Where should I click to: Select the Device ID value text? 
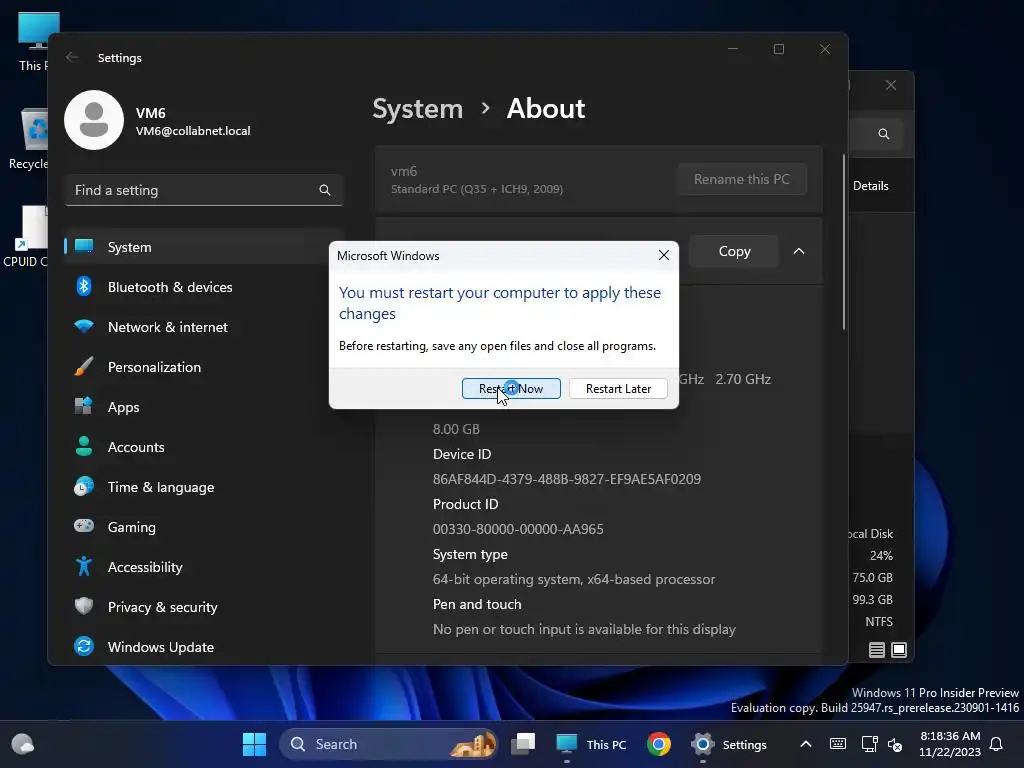click(567, 479)
